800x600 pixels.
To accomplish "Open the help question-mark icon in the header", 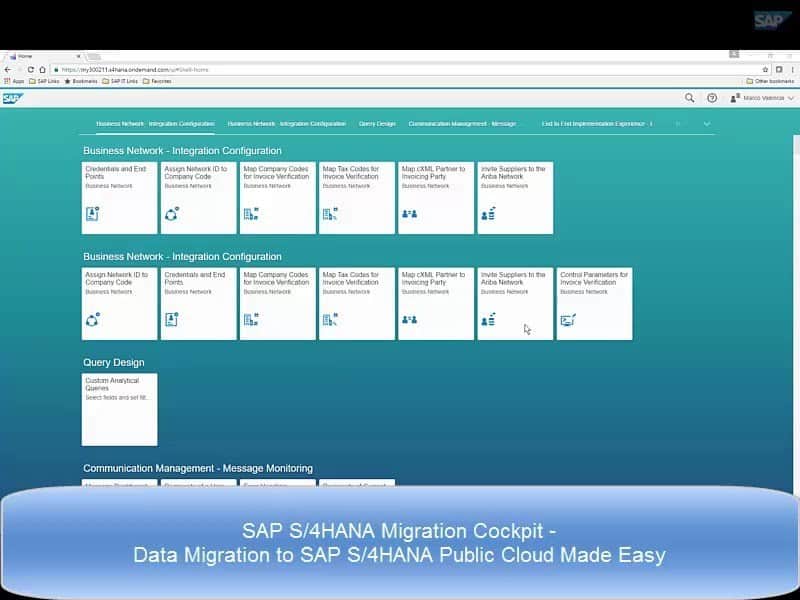I will pyautogui.click(x=710, y=97).
